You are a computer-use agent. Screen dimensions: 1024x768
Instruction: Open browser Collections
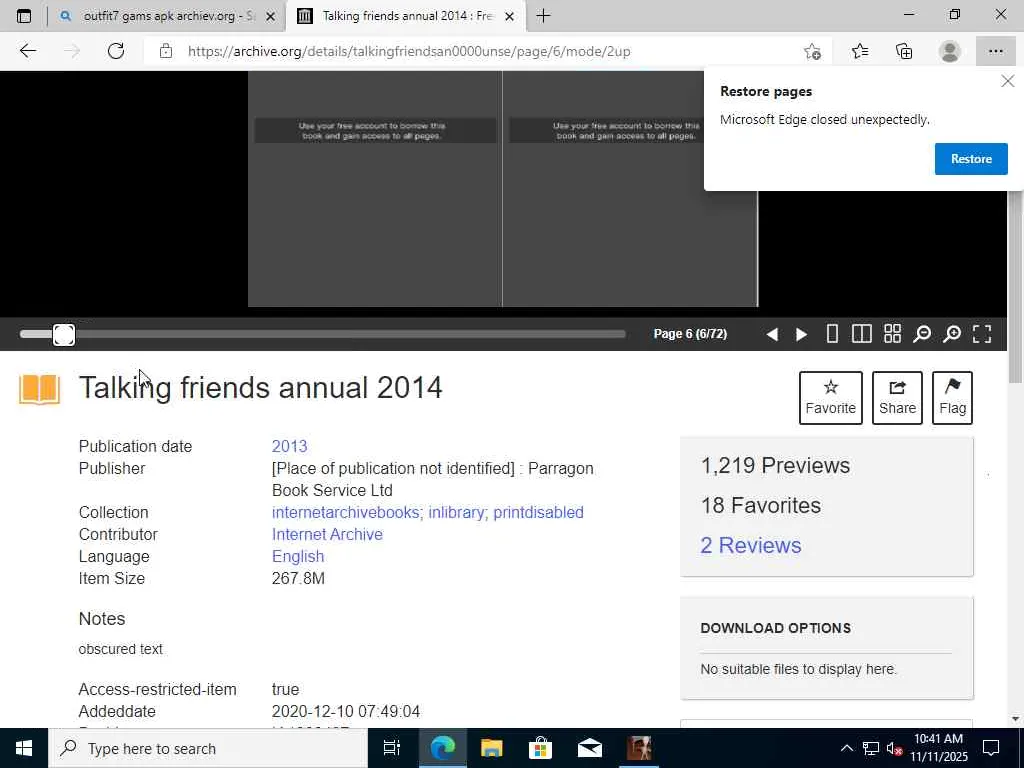pos(904,51)
